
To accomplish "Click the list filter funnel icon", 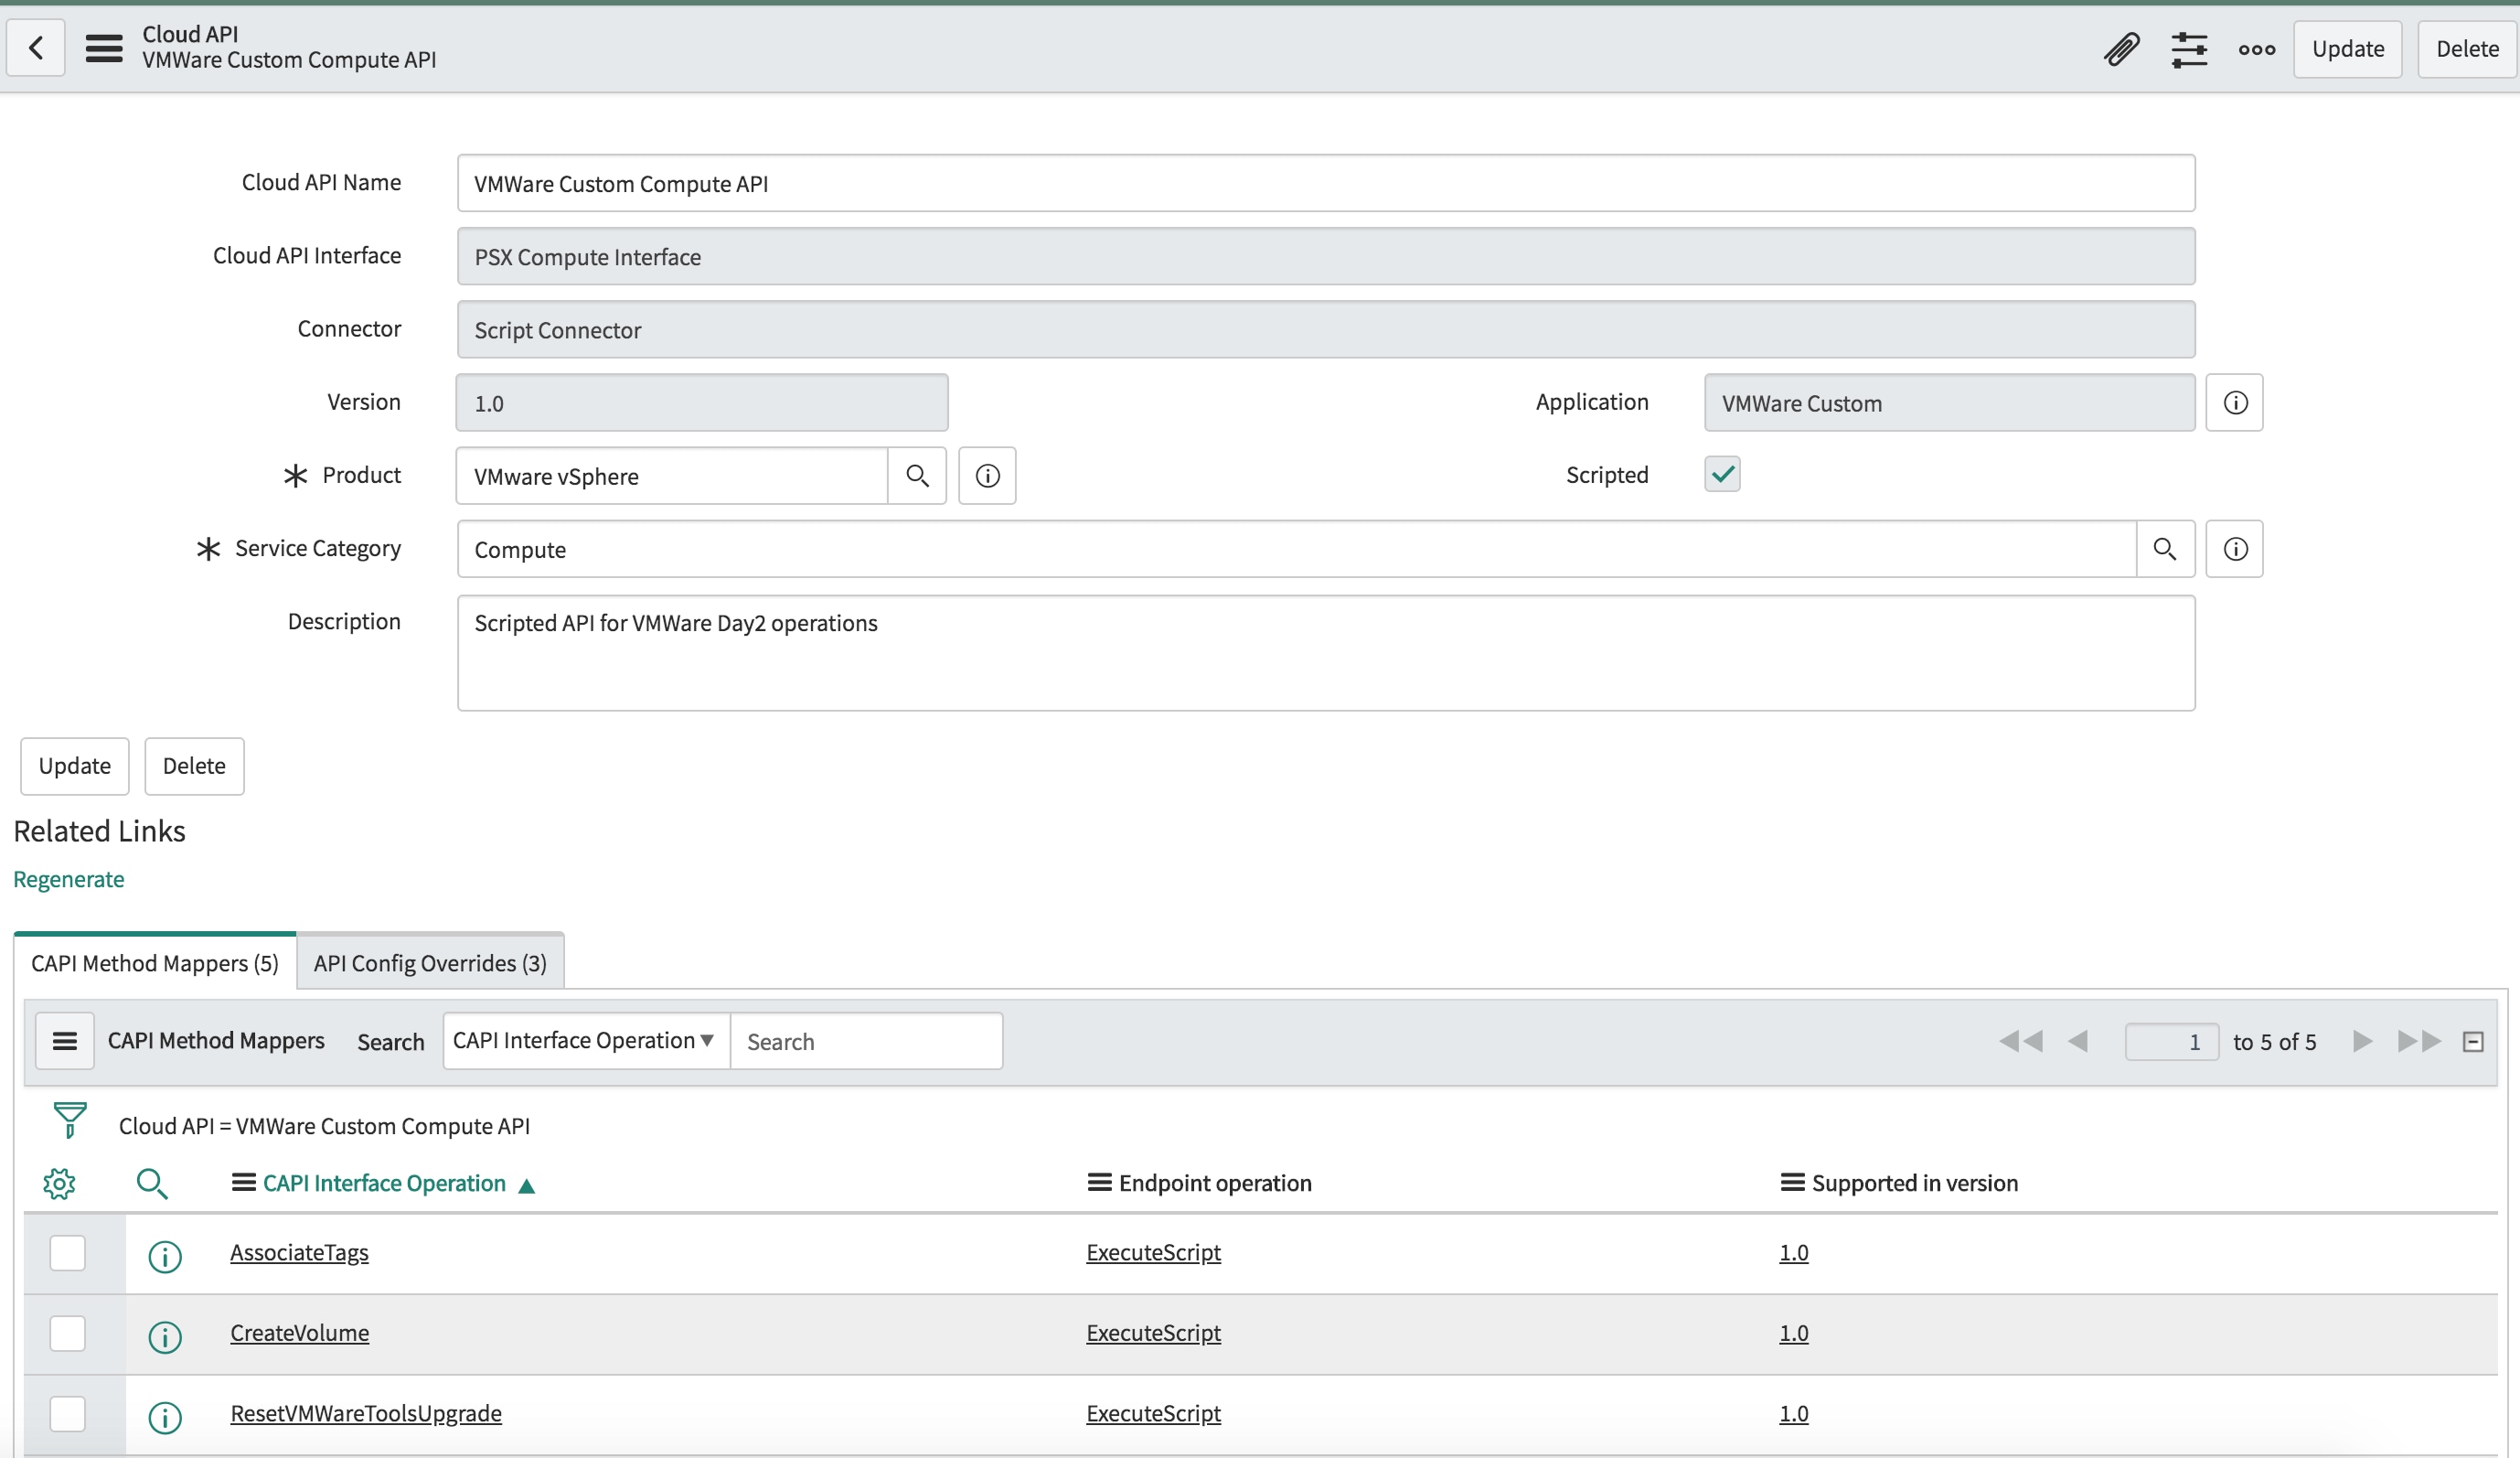I will [x=70, y=1120].
